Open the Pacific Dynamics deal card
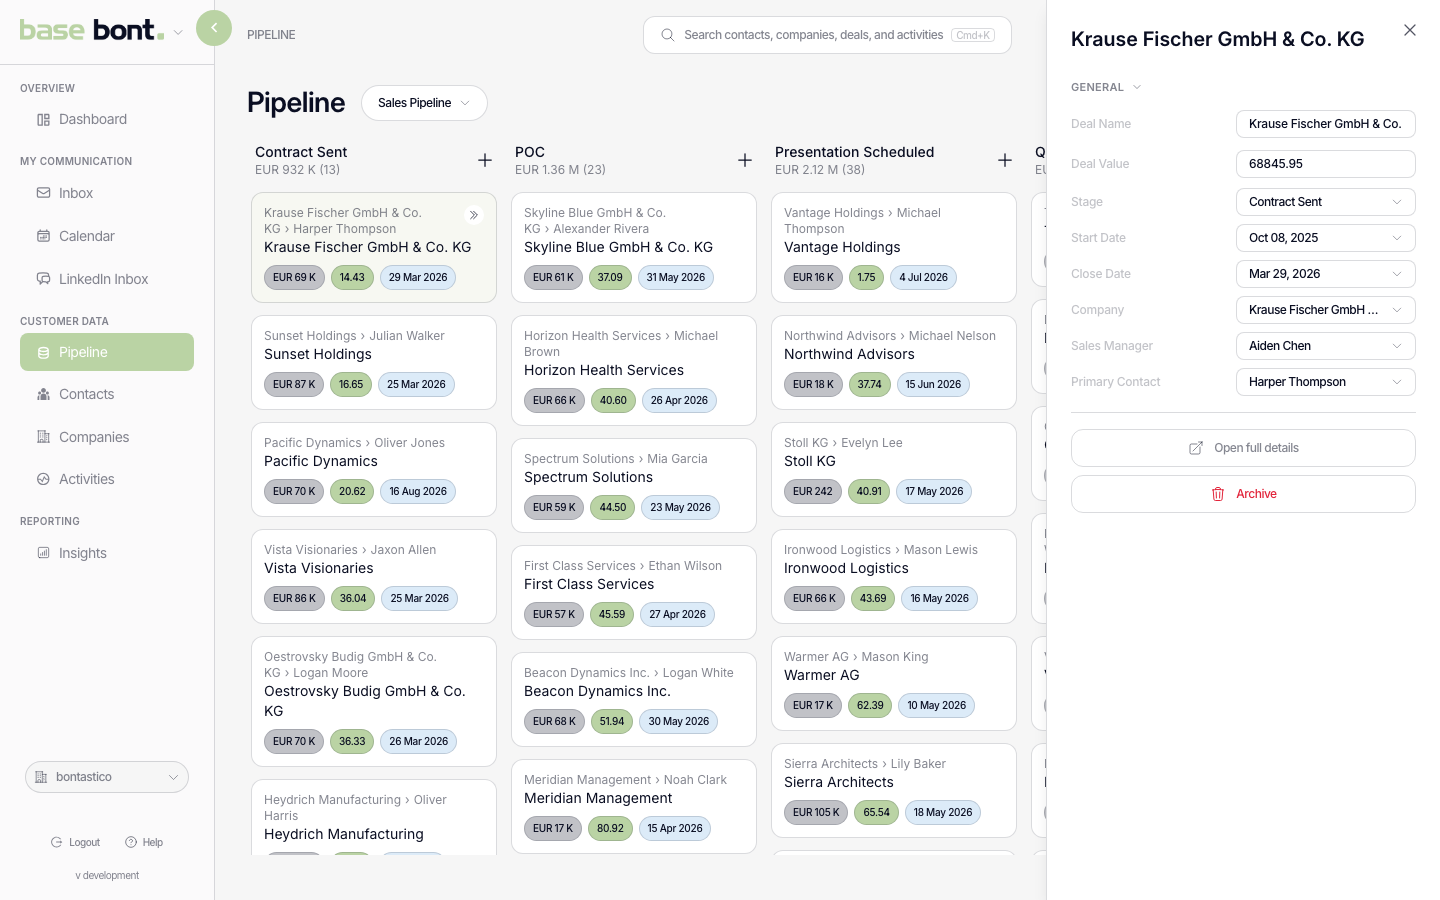The image size is (1440, 900). tap(374, 469)
